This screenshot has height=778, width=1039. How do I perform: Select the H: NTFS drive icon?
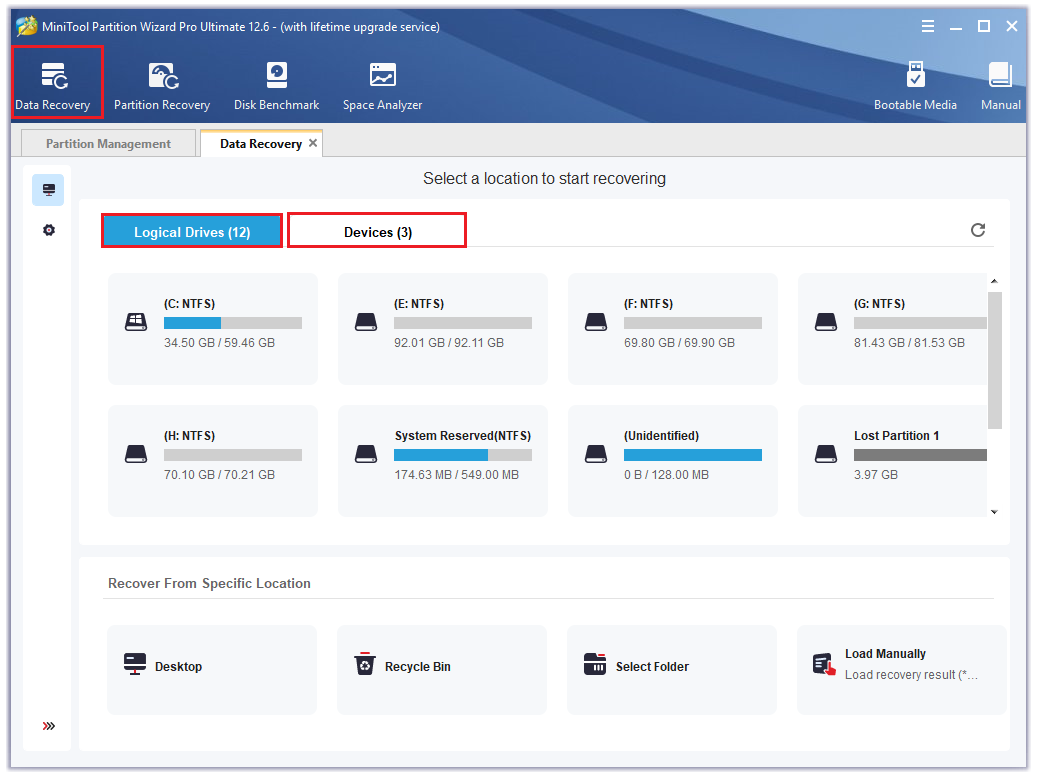point(136,454)
